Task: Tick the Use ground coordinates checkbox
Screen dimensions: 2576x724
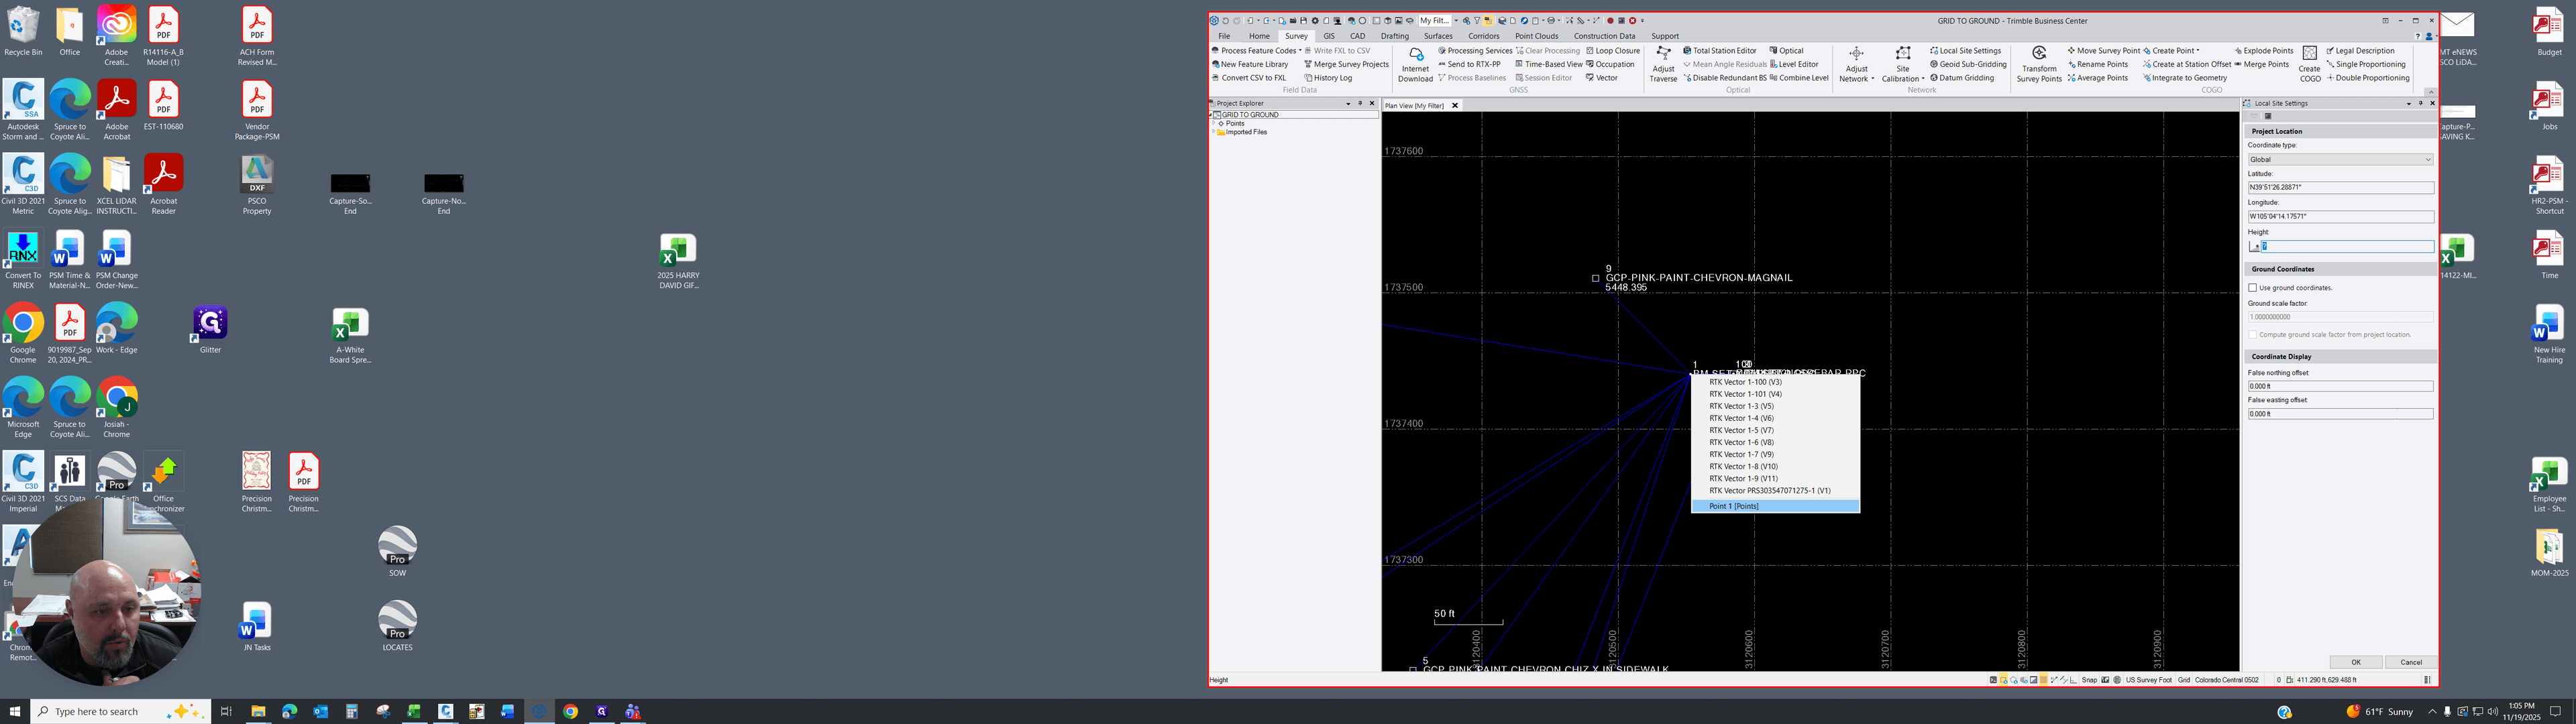Action: [2253, 288]
